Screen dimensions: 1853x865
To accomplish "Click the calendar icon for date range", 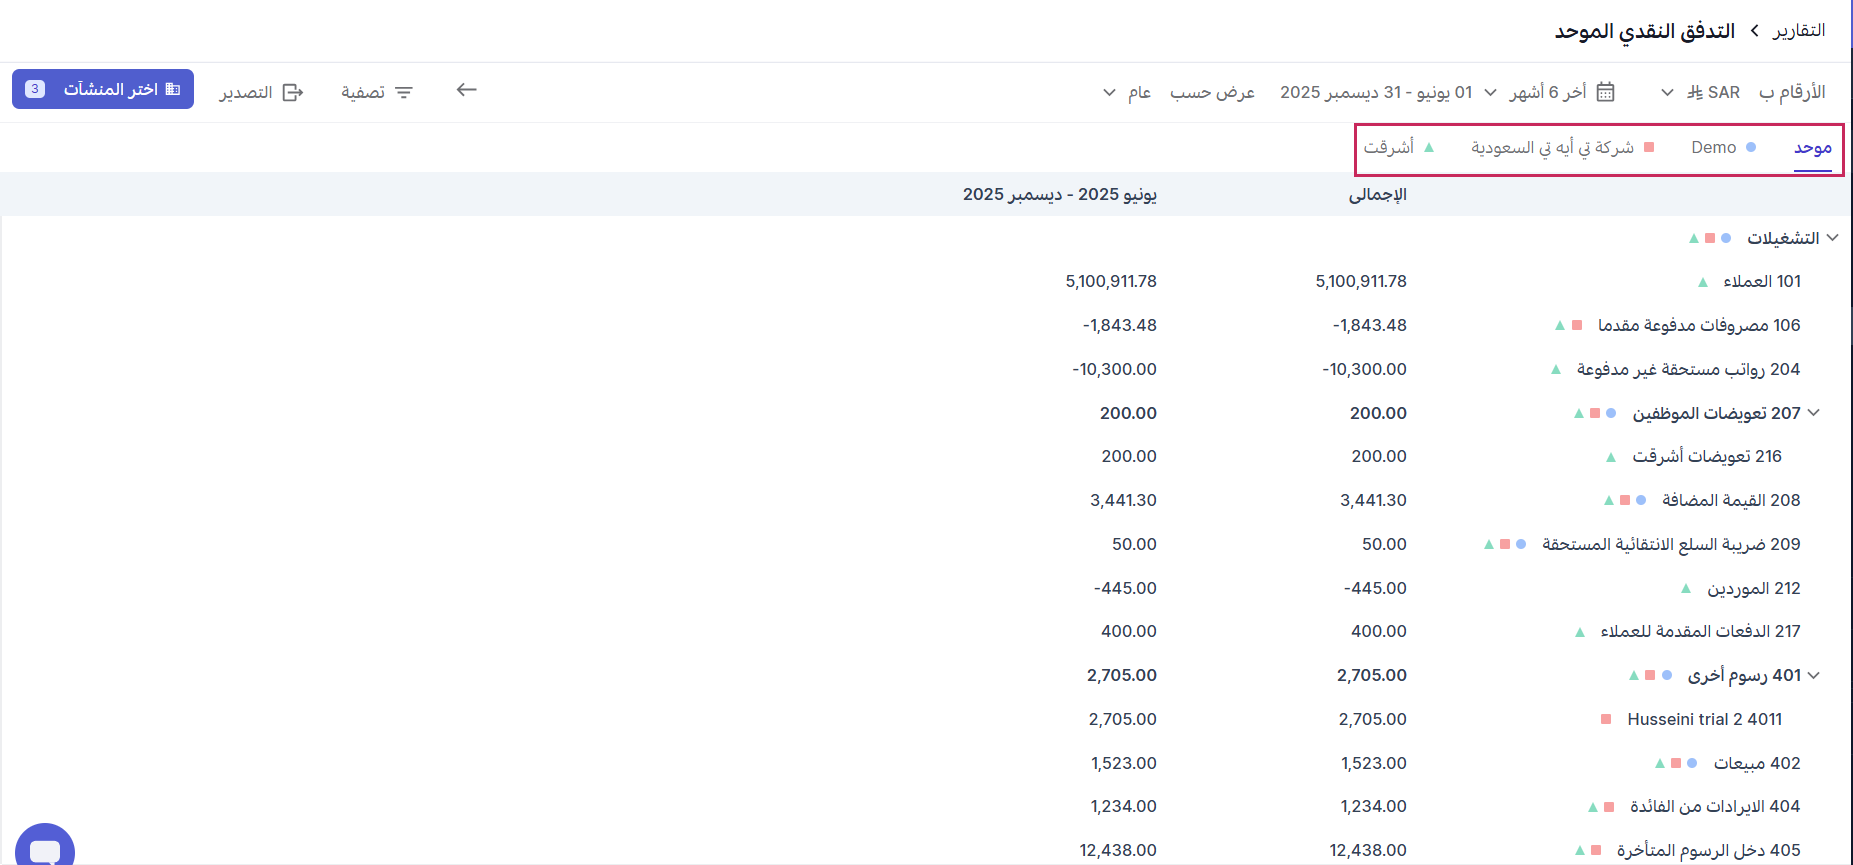I will pyautogui.click(x=1605, y=92).
